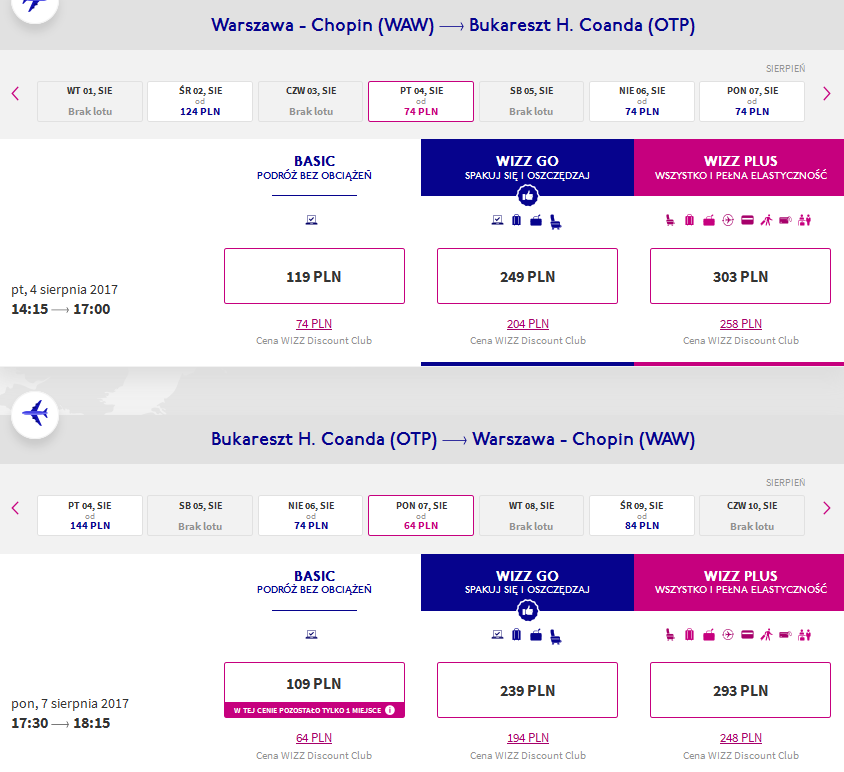Click the trolley bag icon under WIZZ PLUS, Warszawa to Bukareszt flight
844x772 pixels.
(690, 220)
